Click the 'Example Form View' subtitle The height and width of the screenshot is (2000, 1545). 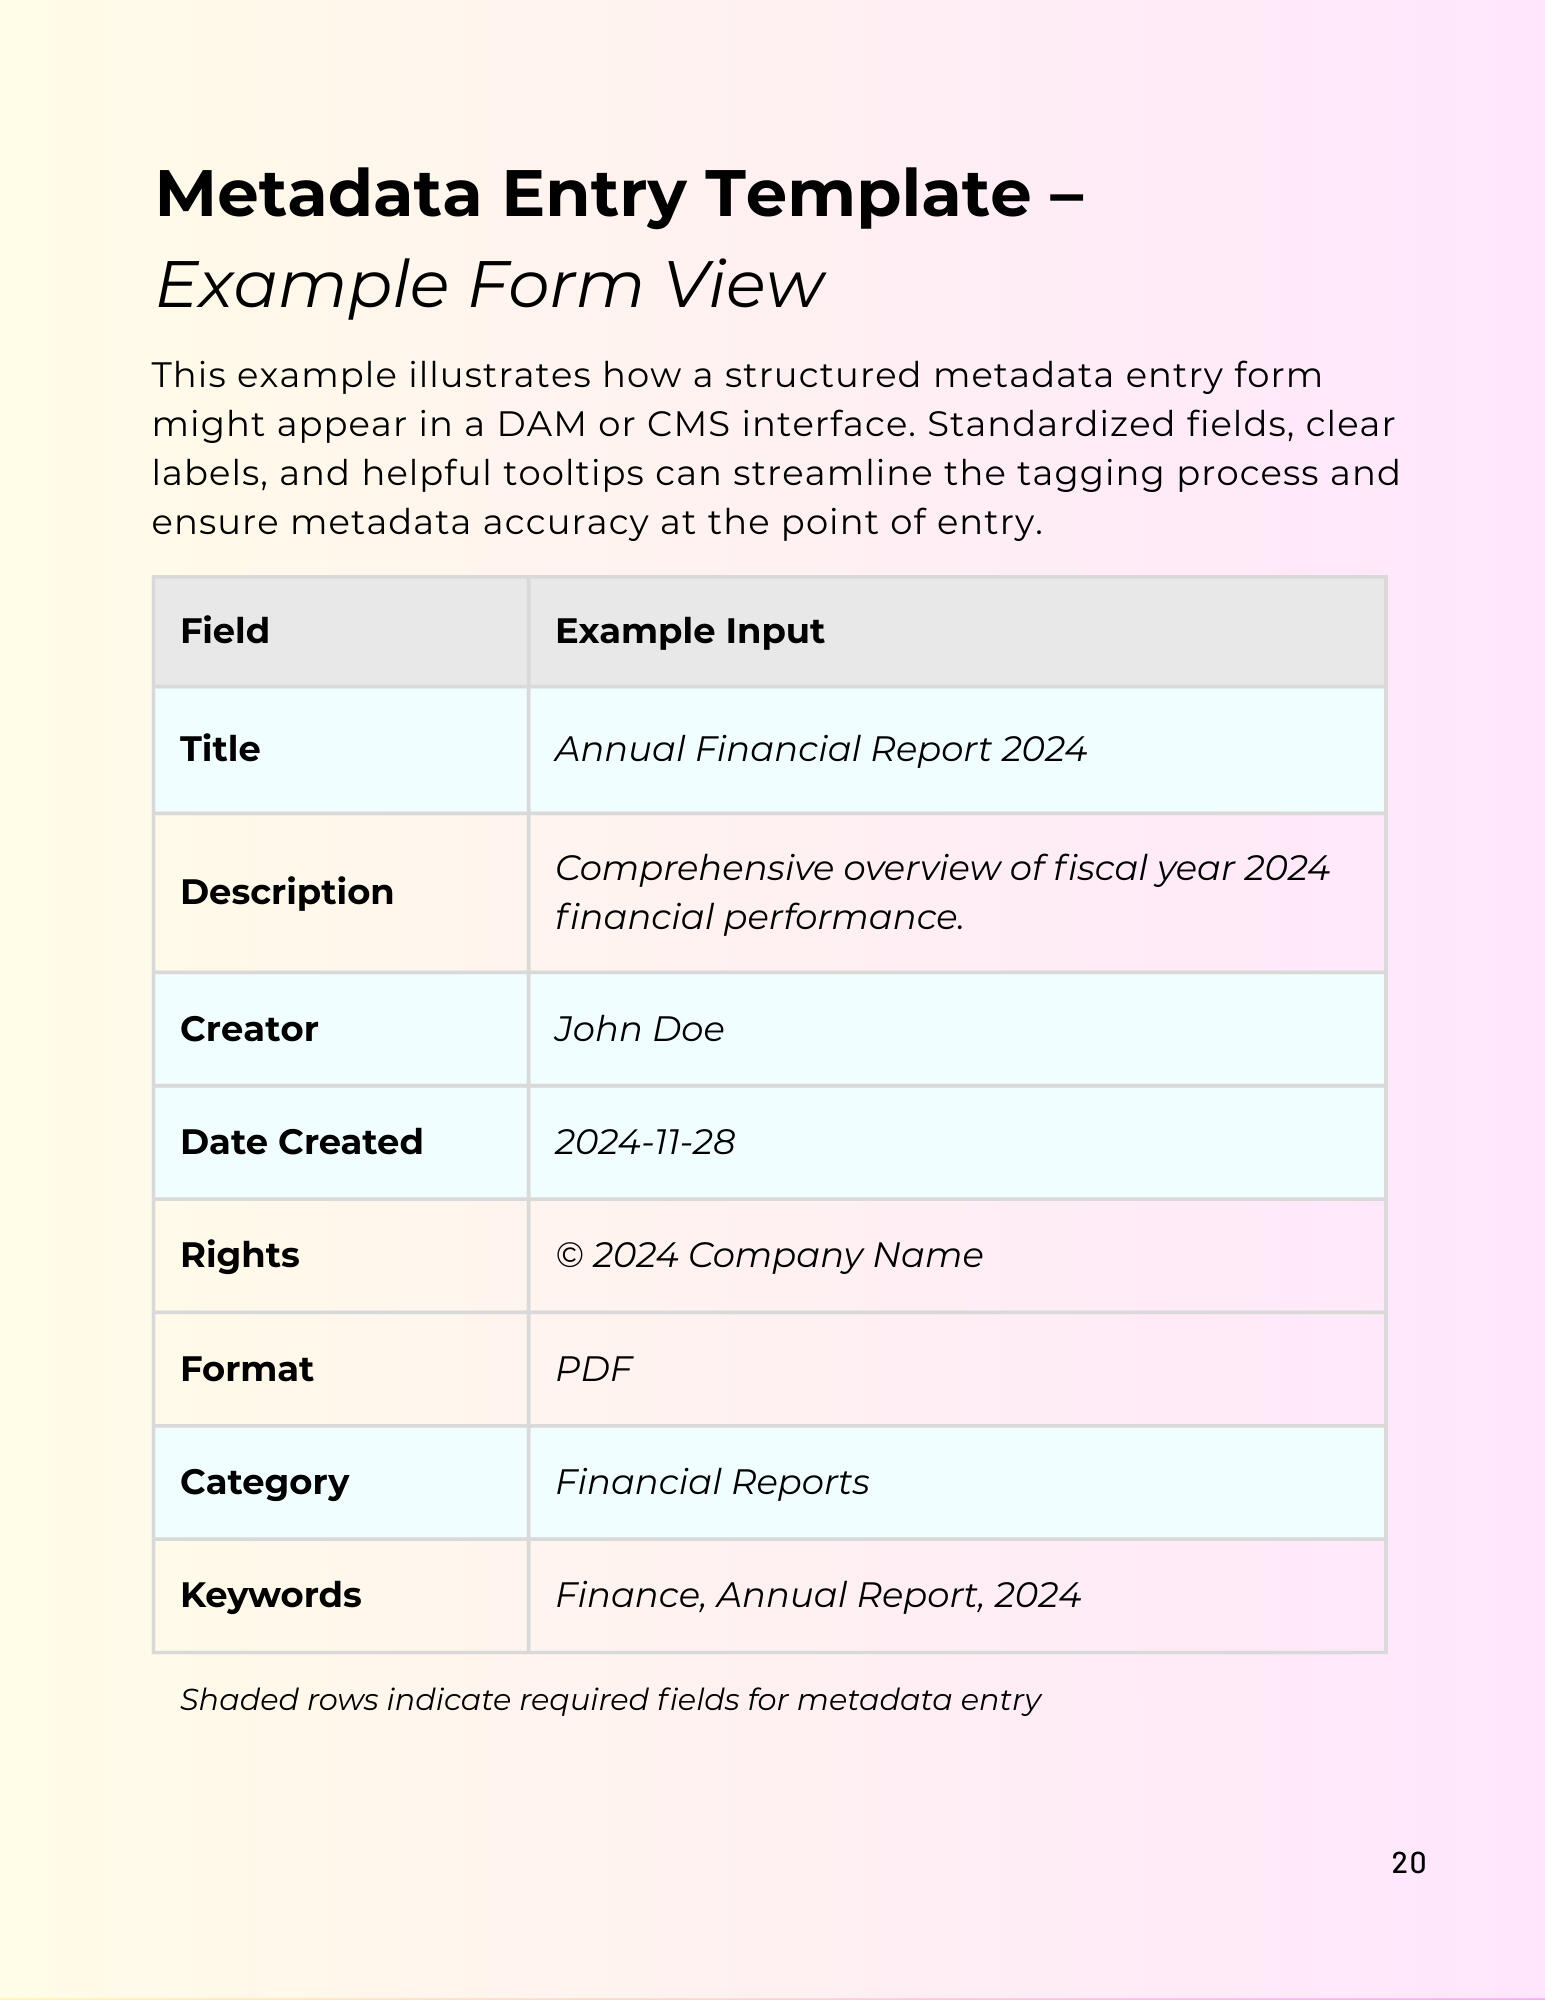point(490,285)
